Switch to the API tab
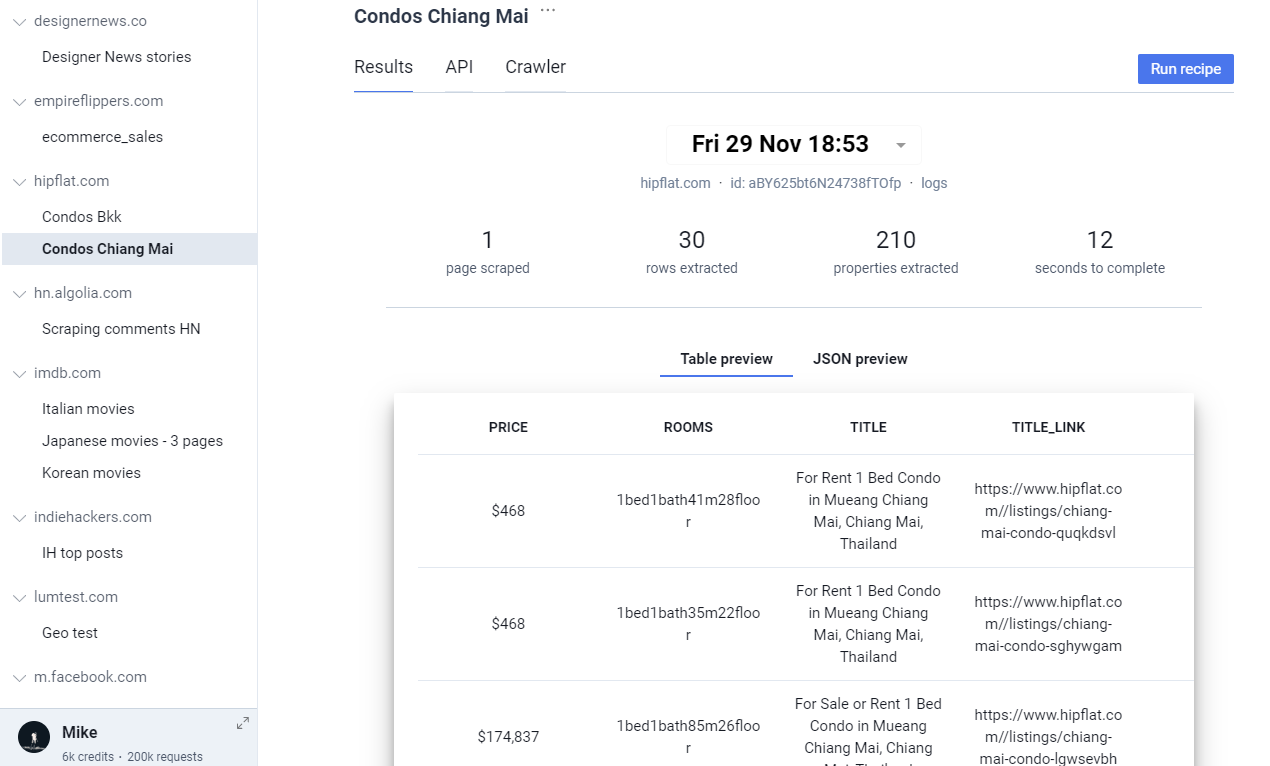1270x766 pixels. point(459,67)
